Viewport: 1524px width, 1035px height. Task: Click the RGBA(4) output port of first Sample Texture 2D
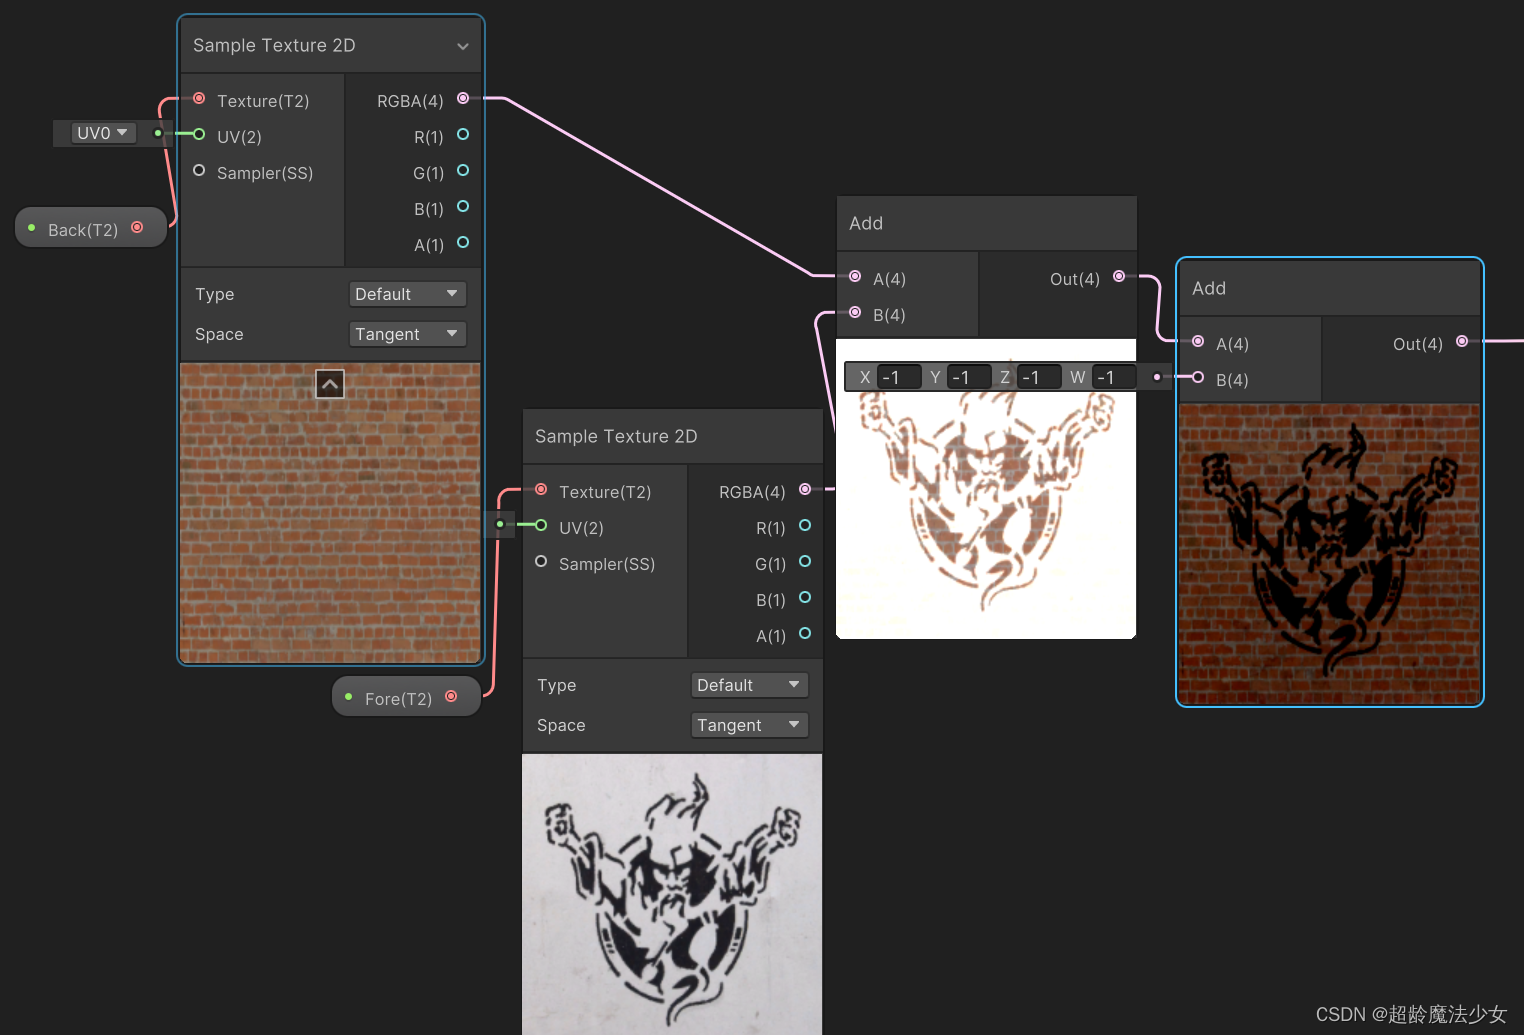(463, 98)
